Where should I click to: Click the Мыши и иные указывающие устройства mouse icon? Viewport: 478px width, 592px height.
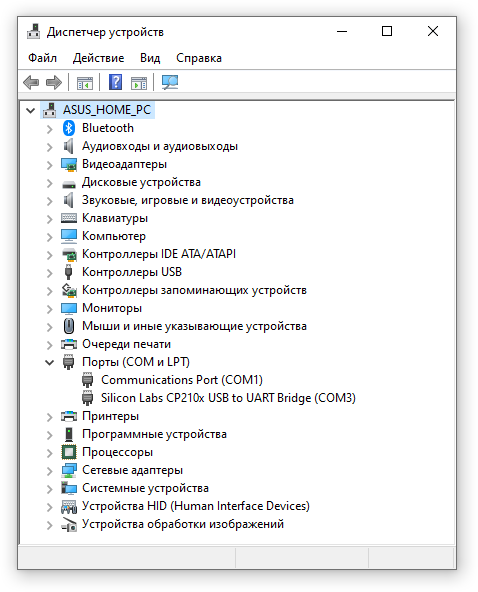click(69, 326)
